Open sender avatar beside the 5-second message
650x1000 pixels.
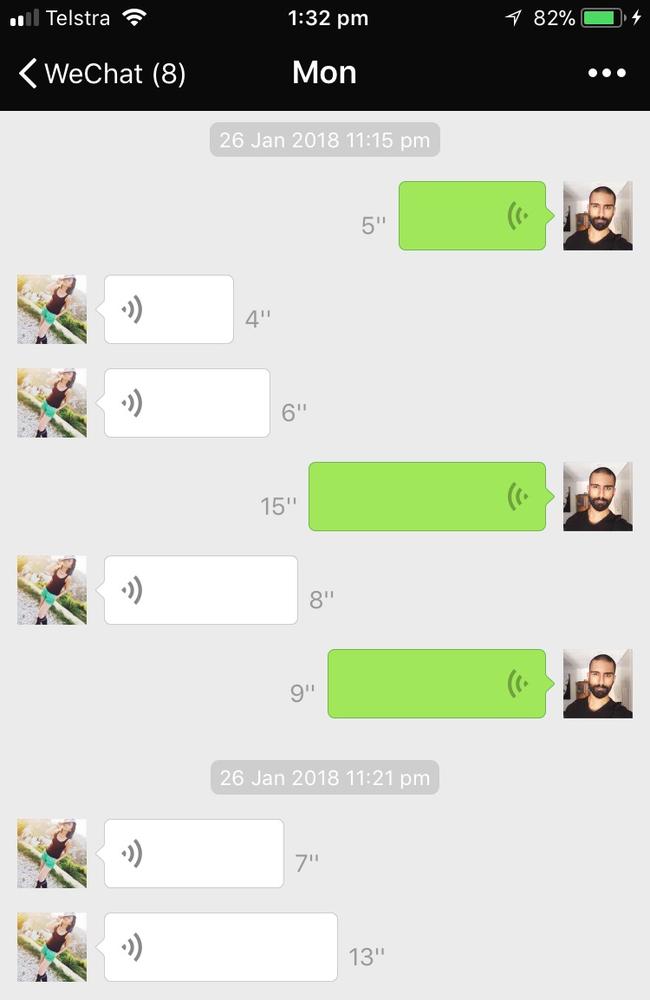(x=598, y=216)
